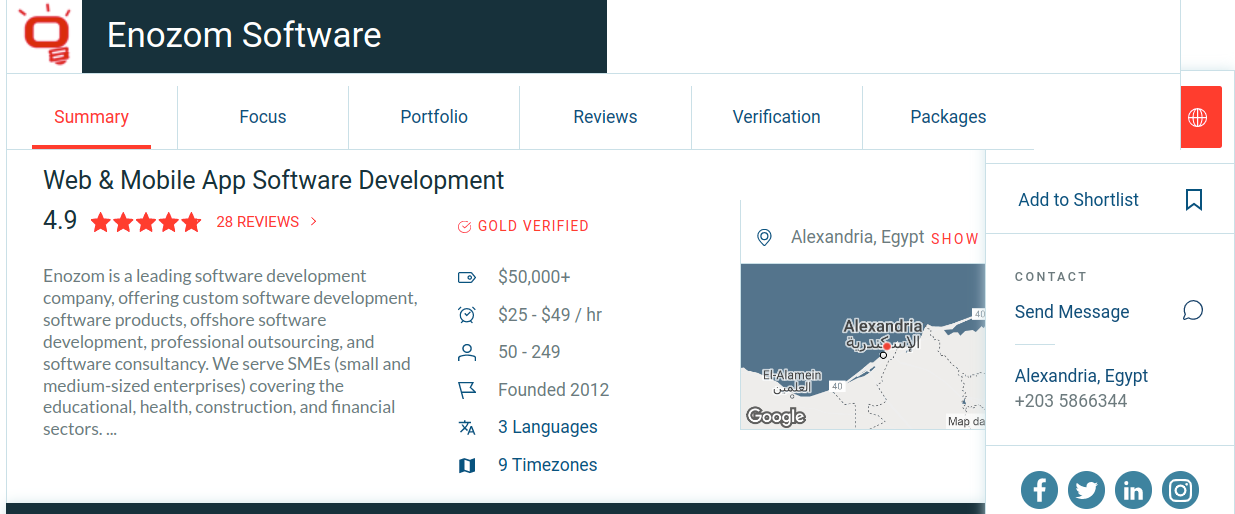
Task: Open the Portfolio tab
Action: tap(434, 117)
